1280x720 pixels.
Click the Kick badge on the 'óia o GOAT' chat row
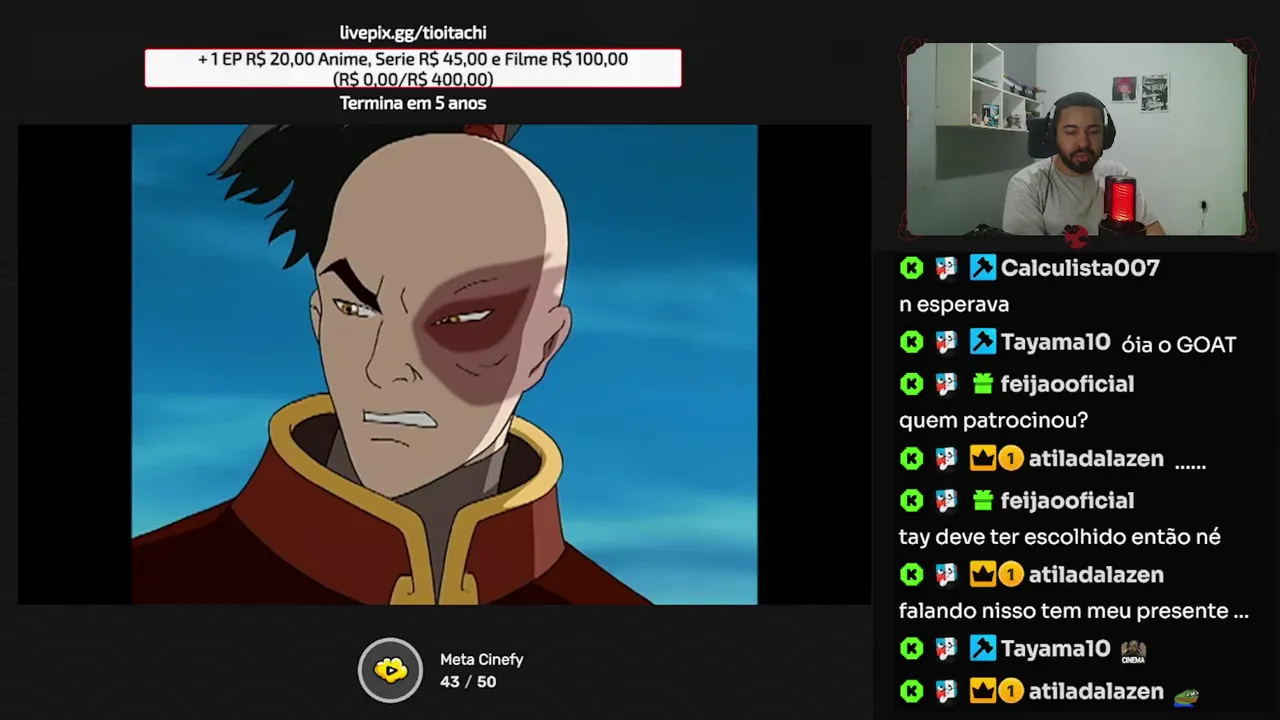pos(911,343)
